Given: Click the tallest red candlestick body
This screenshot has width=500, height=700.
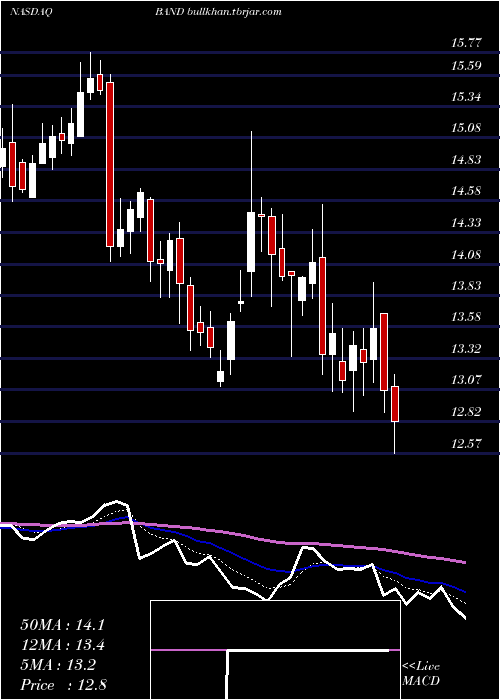Looking at the screenshot, I should 110,164.
